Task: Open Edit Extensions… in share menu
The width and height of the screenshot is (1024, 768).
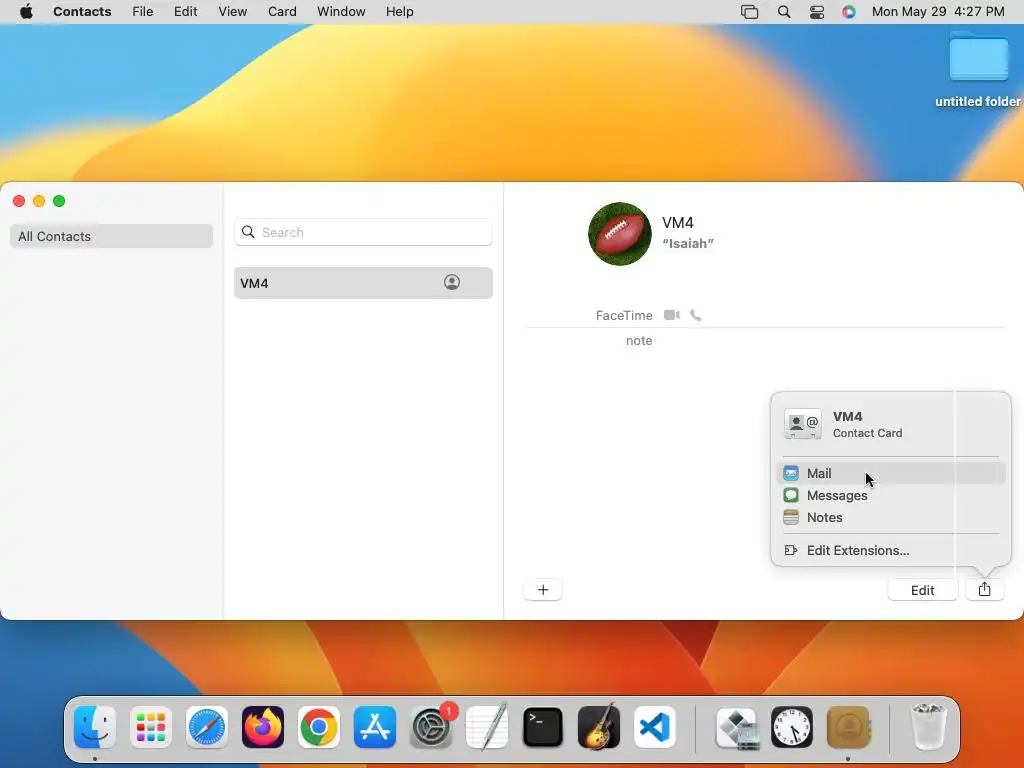Action: (891, 551)
